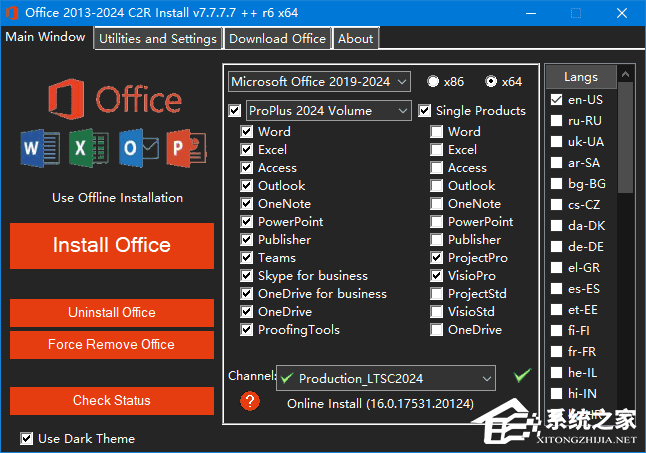Viewport: 646px width, 453px height.
Task: Click Force Remove Office button
Action: (x=112, y=345)
